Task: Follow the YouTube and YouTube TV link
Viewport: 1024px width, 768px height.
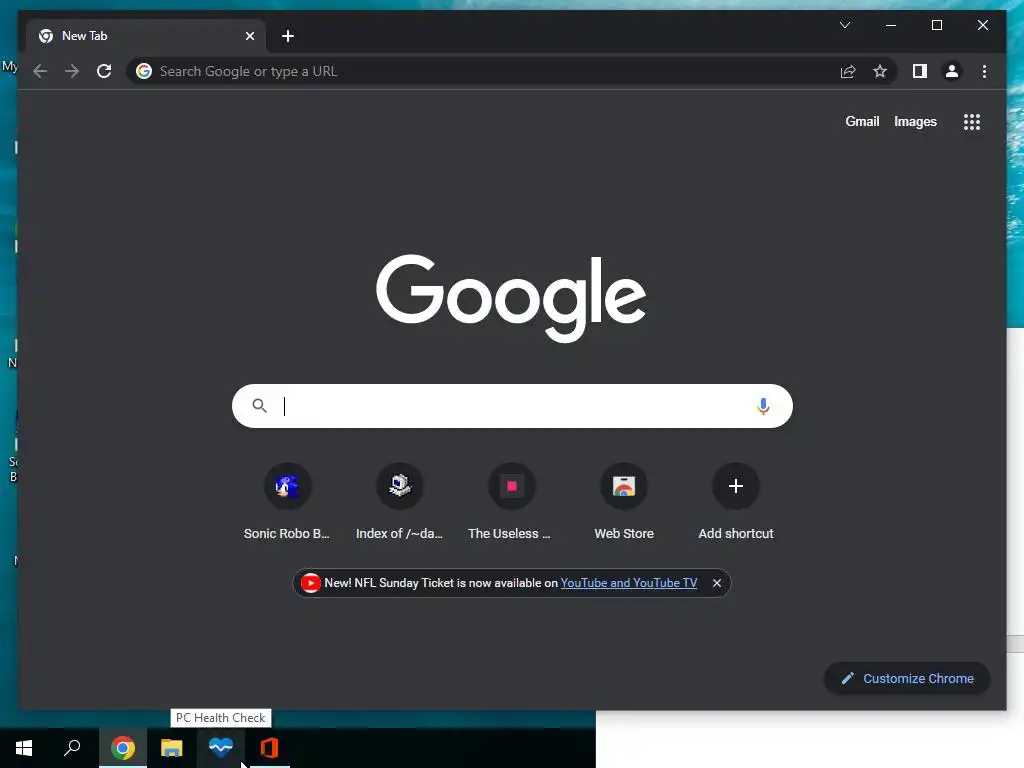Action: coord(629,583)
